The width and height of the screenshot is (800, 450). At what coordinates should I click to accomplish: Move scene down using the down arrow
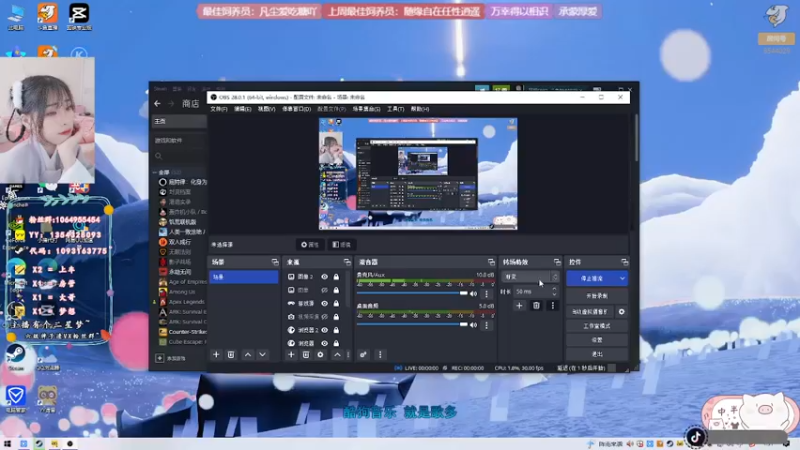pos(262,355)
